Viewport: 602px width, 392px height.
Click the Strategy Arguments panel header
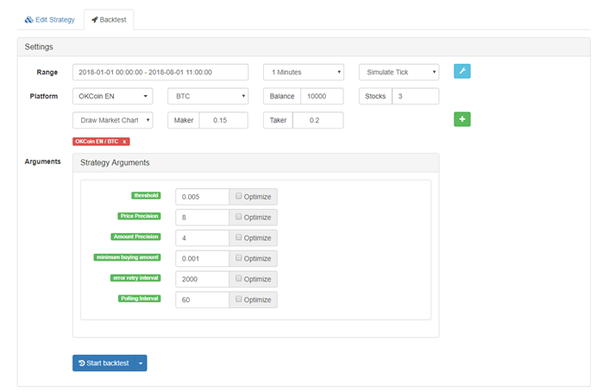[x=256, y=163]
